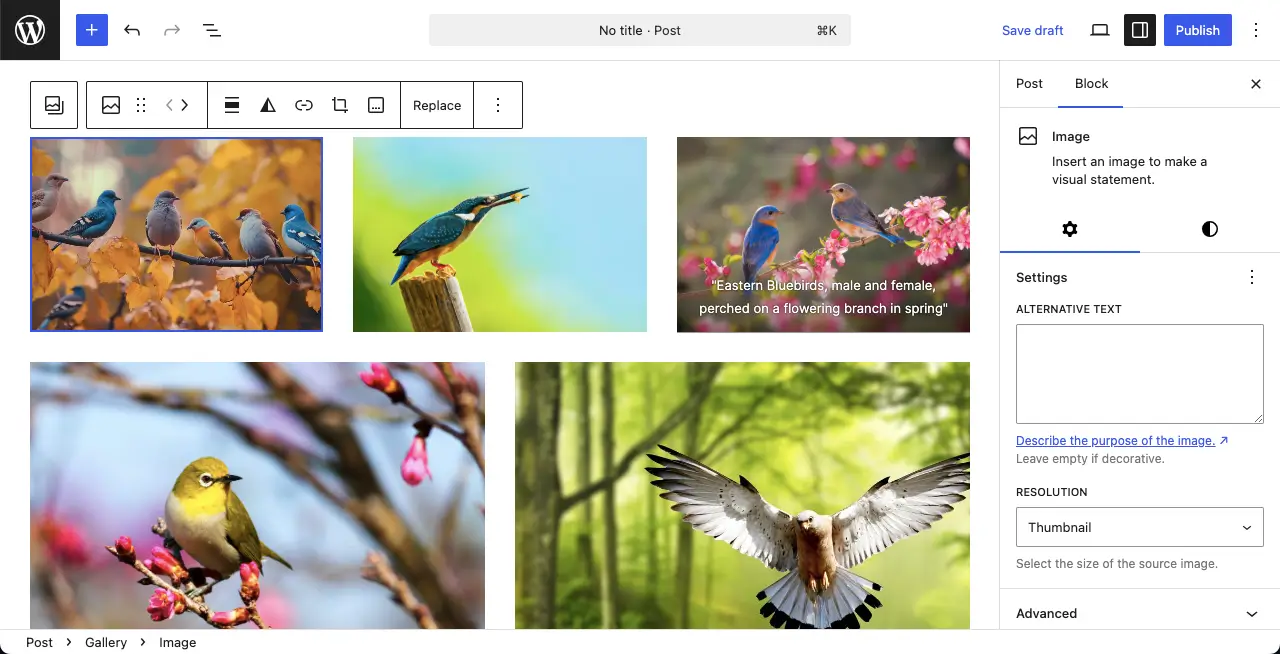
Task: Click the insert link icon
Action: (x=304, y=105)
